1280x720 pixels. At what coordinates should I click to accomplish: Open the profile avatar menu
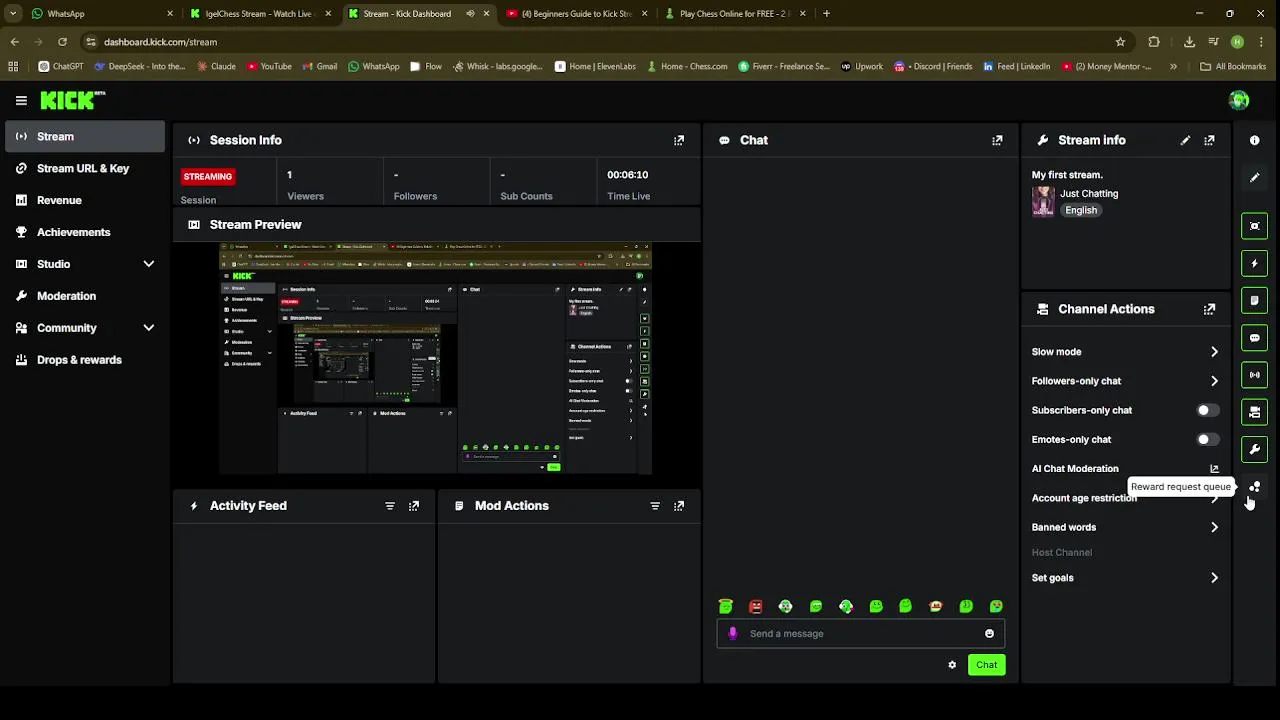tap(1239, 100)
